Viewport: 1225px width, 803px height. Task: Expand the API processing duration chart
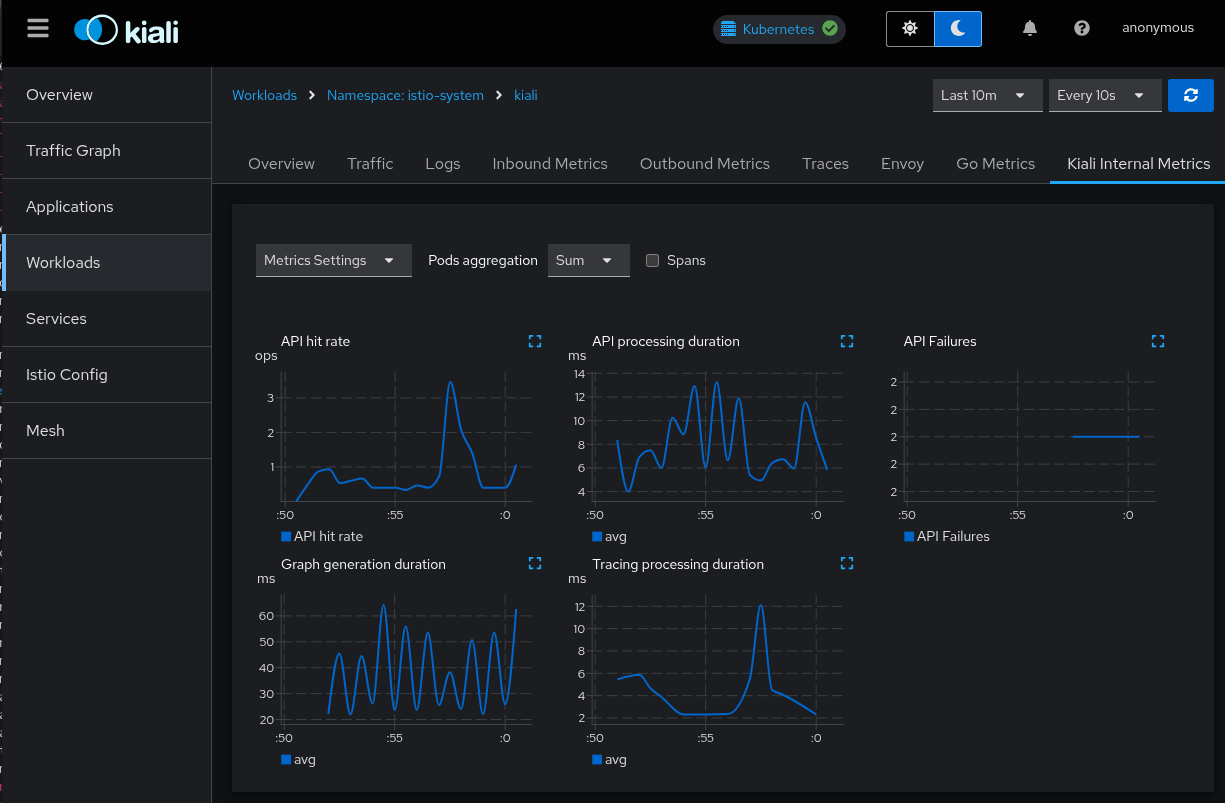pos(847,341)
